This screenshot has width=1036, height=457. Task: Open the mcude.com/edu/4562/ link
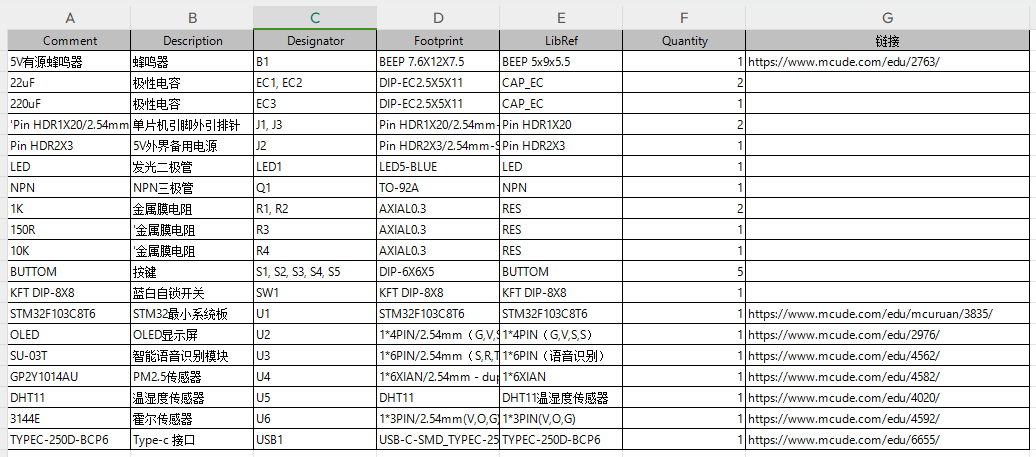point(844,356)
